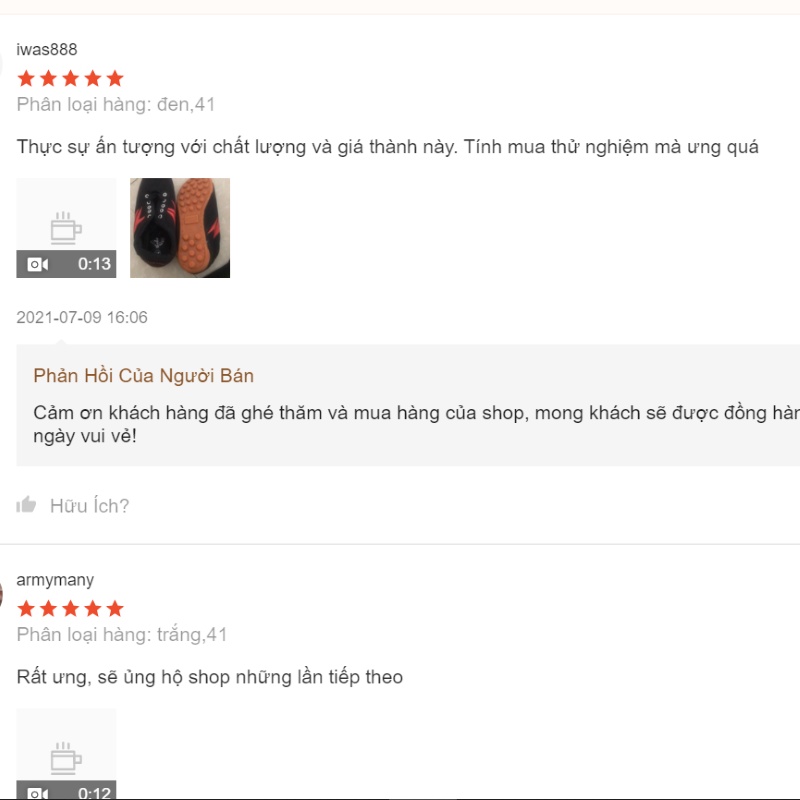Screen dimensions: 800x800
Task: Open the iwas888 user profile
Action: [47, 49]
